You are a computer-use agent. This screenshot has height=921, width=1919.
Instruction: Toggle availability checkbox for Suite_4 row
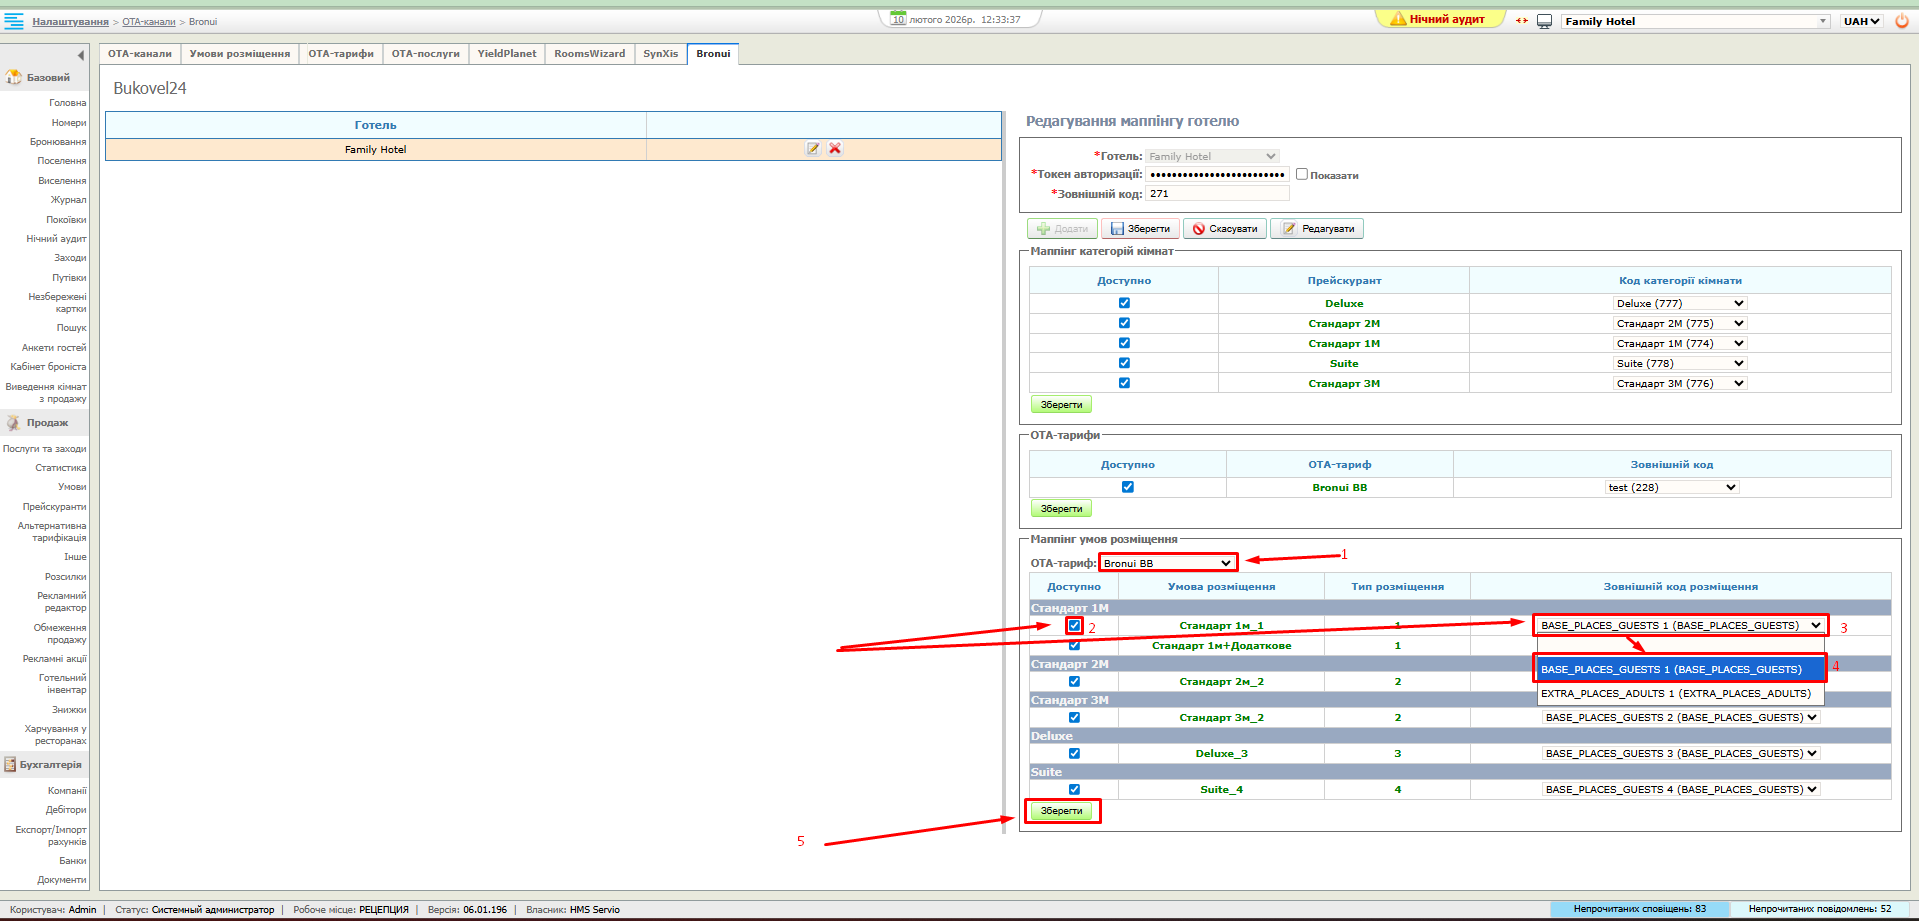[x=1074, y=789]
